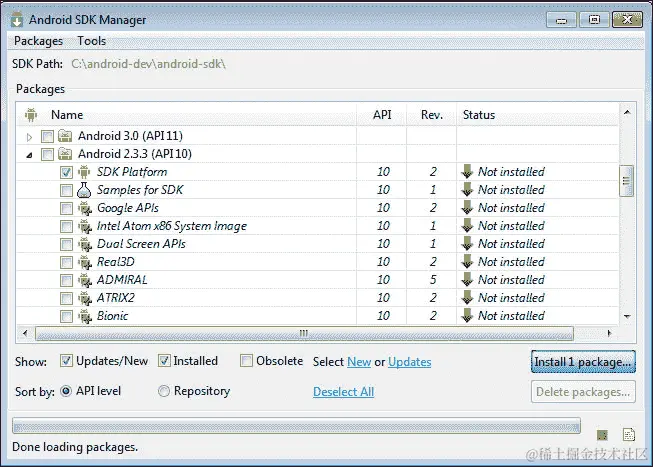Expand the Android 3.0 (API 11) tree node

pyautogui.click(x=29, y=137)
